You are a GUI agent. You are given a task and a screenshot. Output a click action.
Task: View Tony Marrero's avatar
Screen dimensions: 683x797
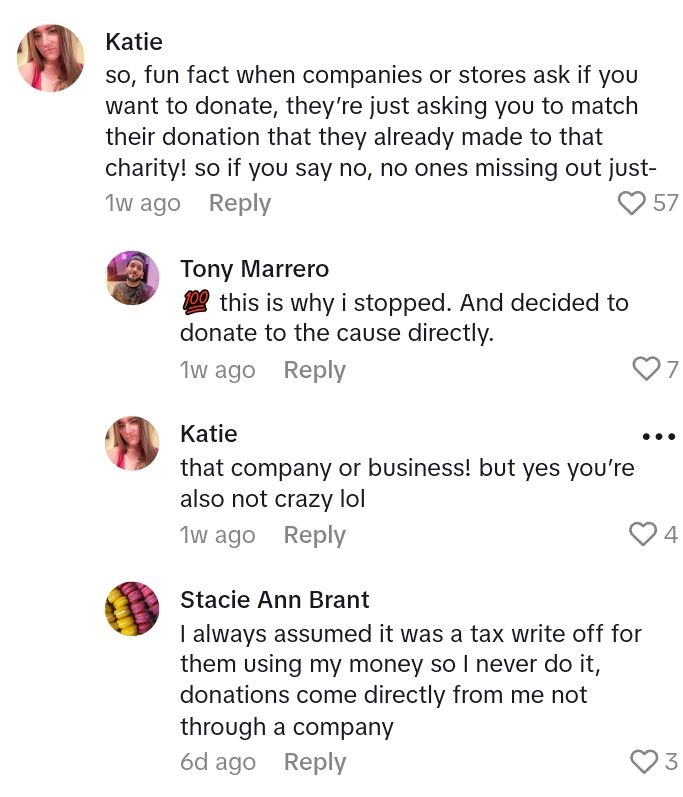pyautogui.click(x=132, y=277)
